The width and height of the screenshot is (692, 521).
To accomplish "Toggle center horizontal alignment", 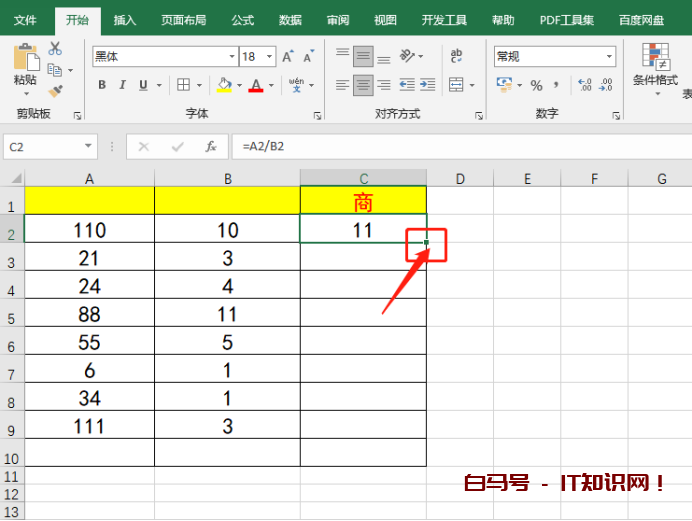I will click(x=363, y=85).
